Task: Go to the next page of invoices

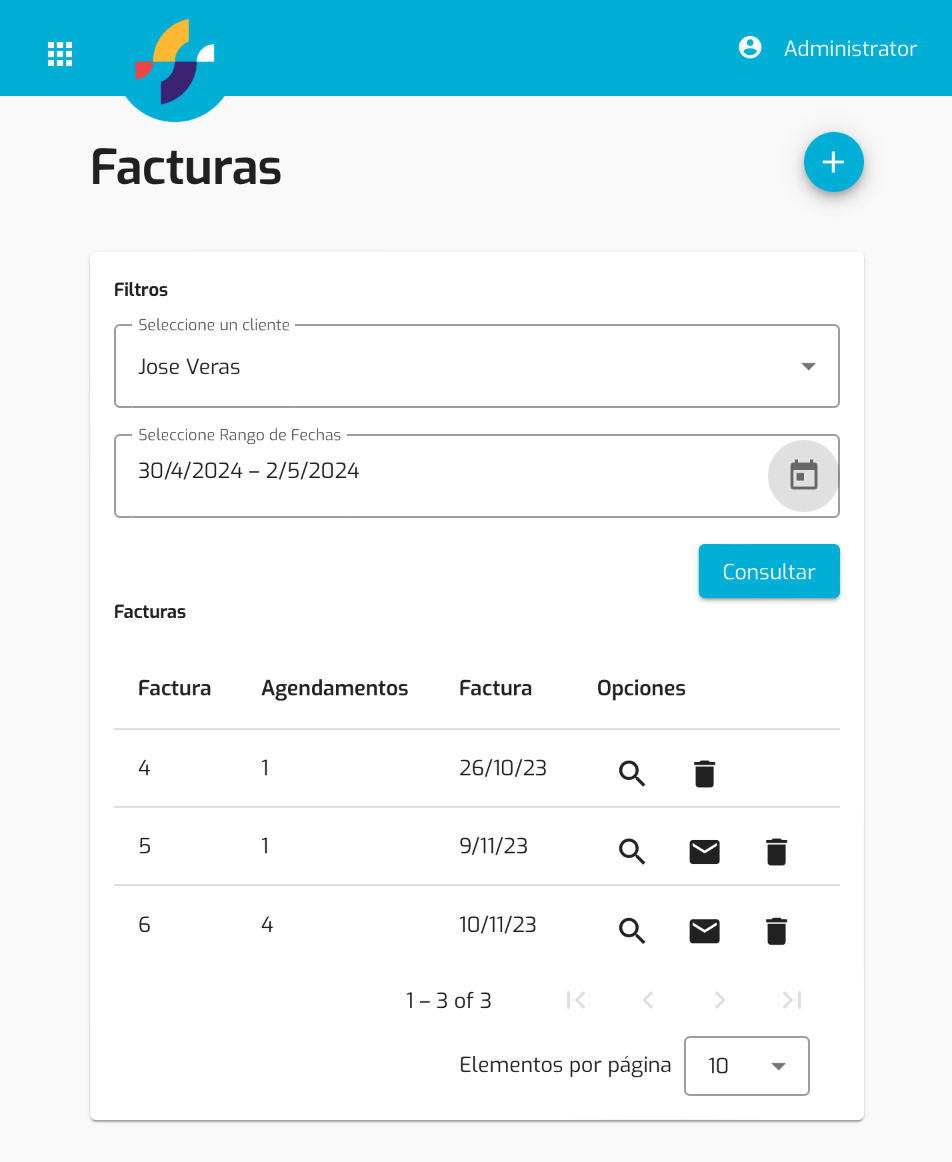Action: (x=719, y=1000)
